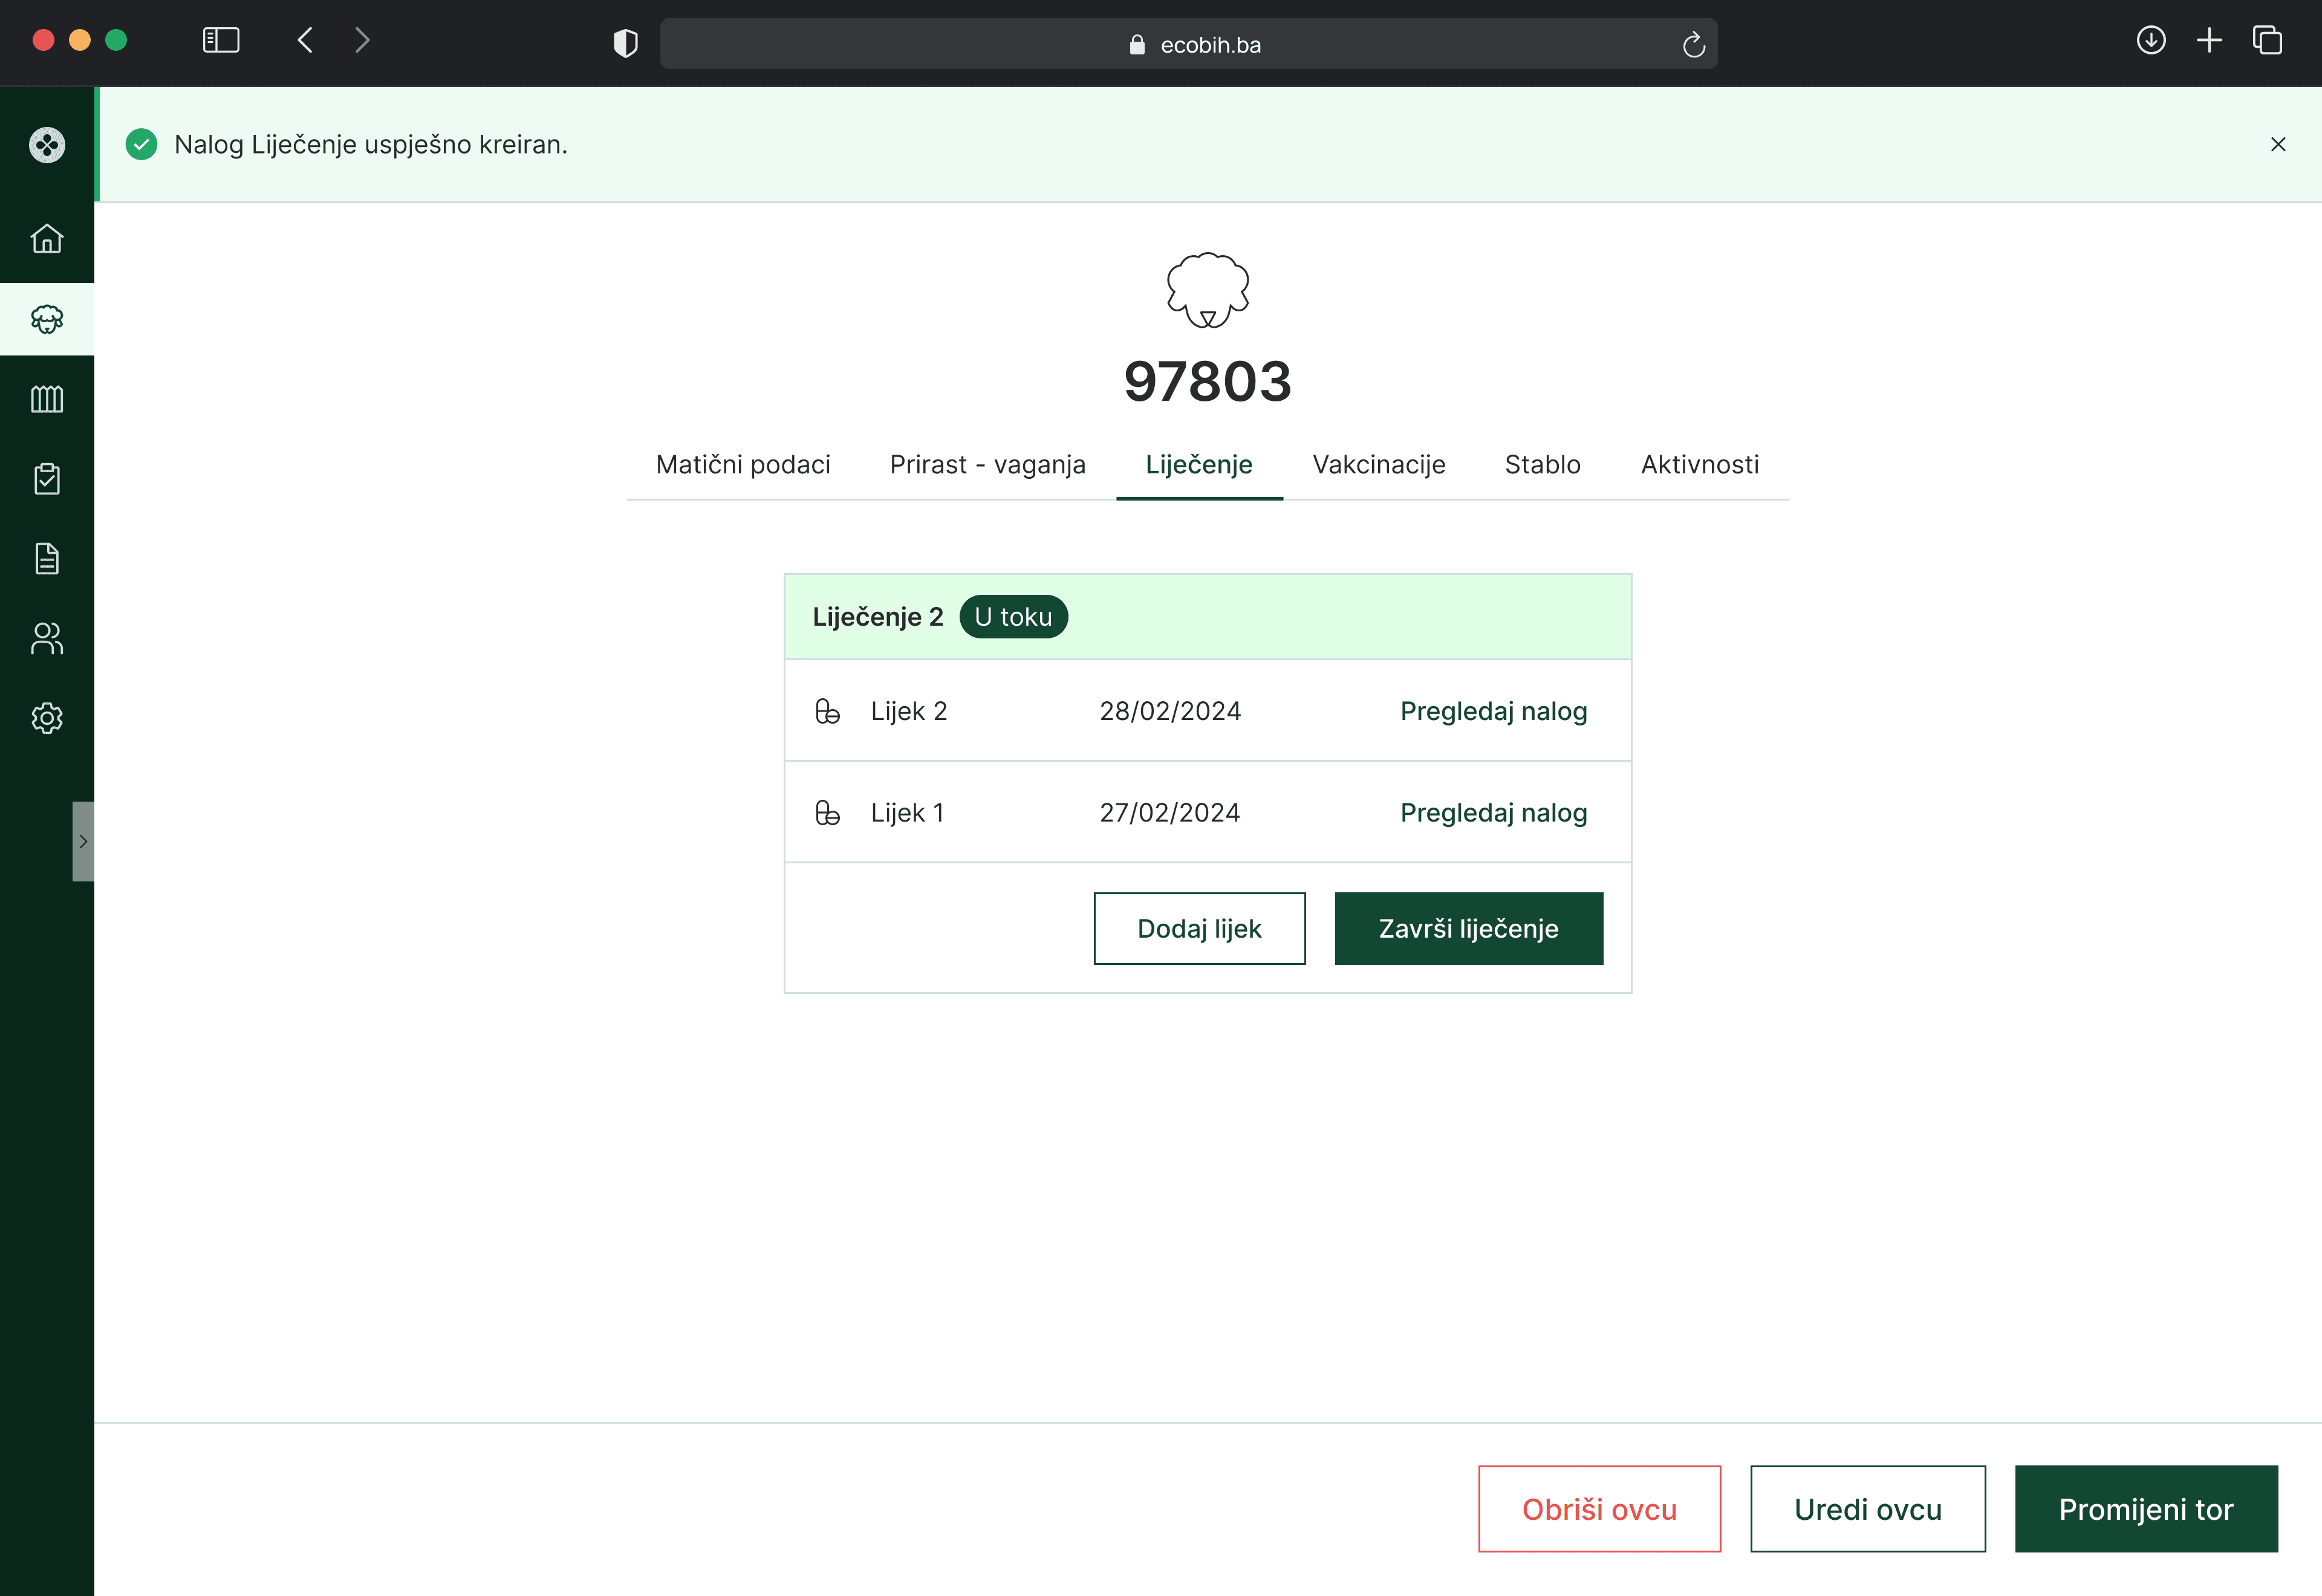Toggle the Safari sidebar button

221,40
